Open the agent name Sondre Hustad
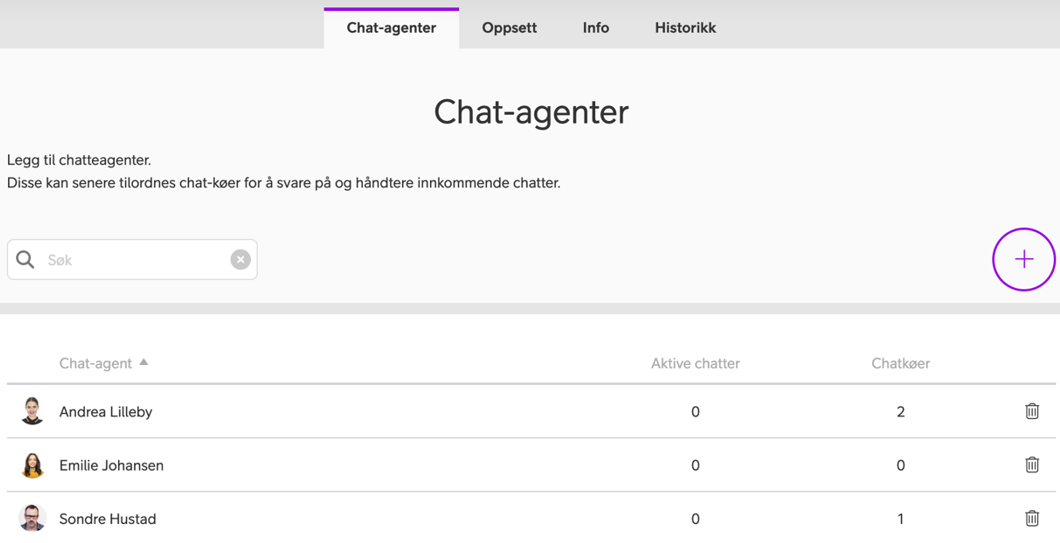This screenshot has height=543, width=1060. [107, 519]
